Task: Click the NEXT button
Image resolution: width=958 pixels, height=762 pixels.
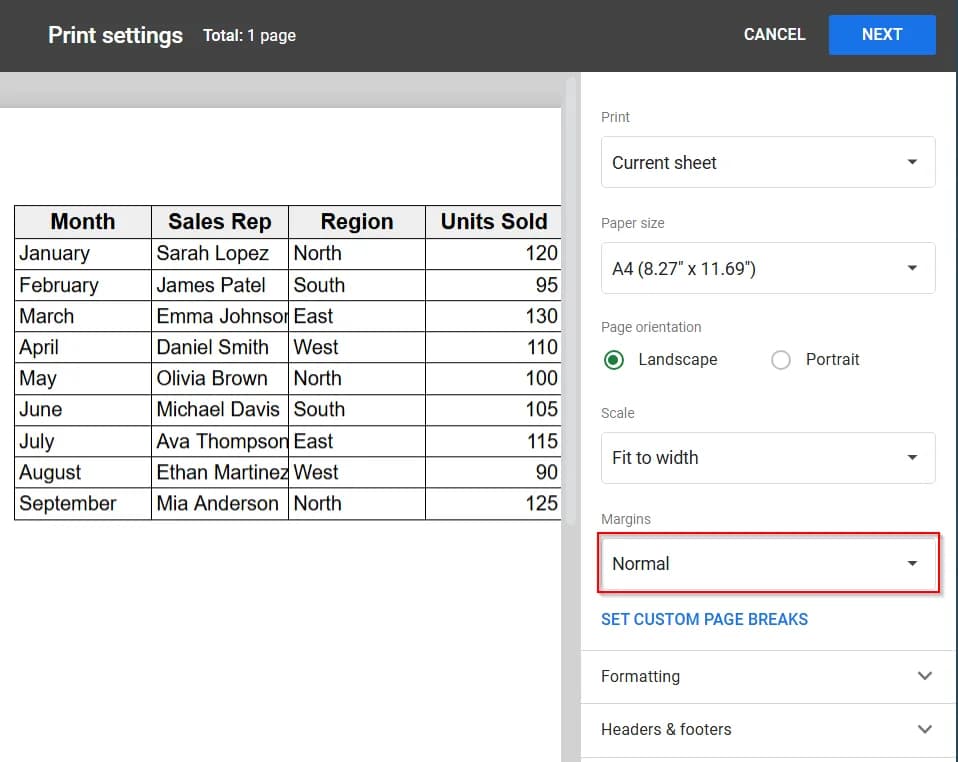Action: coord(882,35)
